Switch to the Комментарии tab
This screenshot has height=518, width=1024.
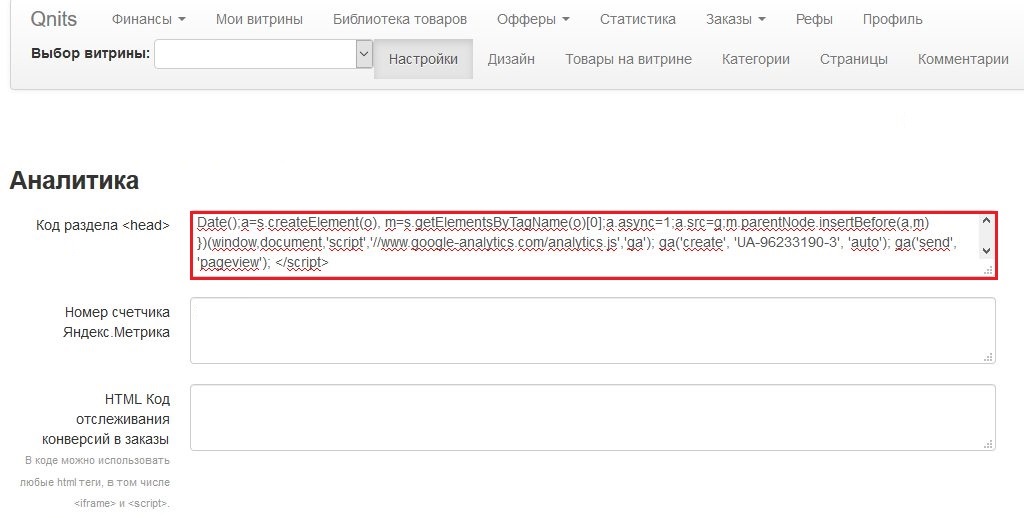pyautogui.click(x=963, y=59)
